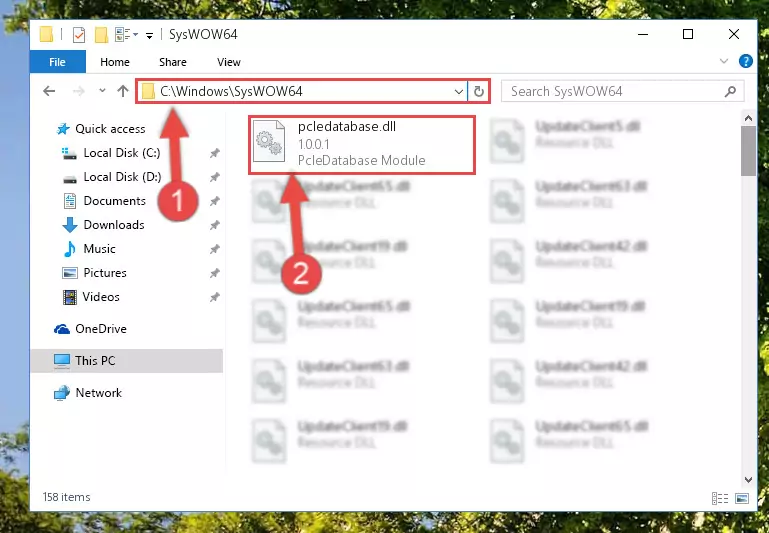769x533 pixels.
Task: Open Downloads in the navigation pane
Action: [x=114, y=225]
